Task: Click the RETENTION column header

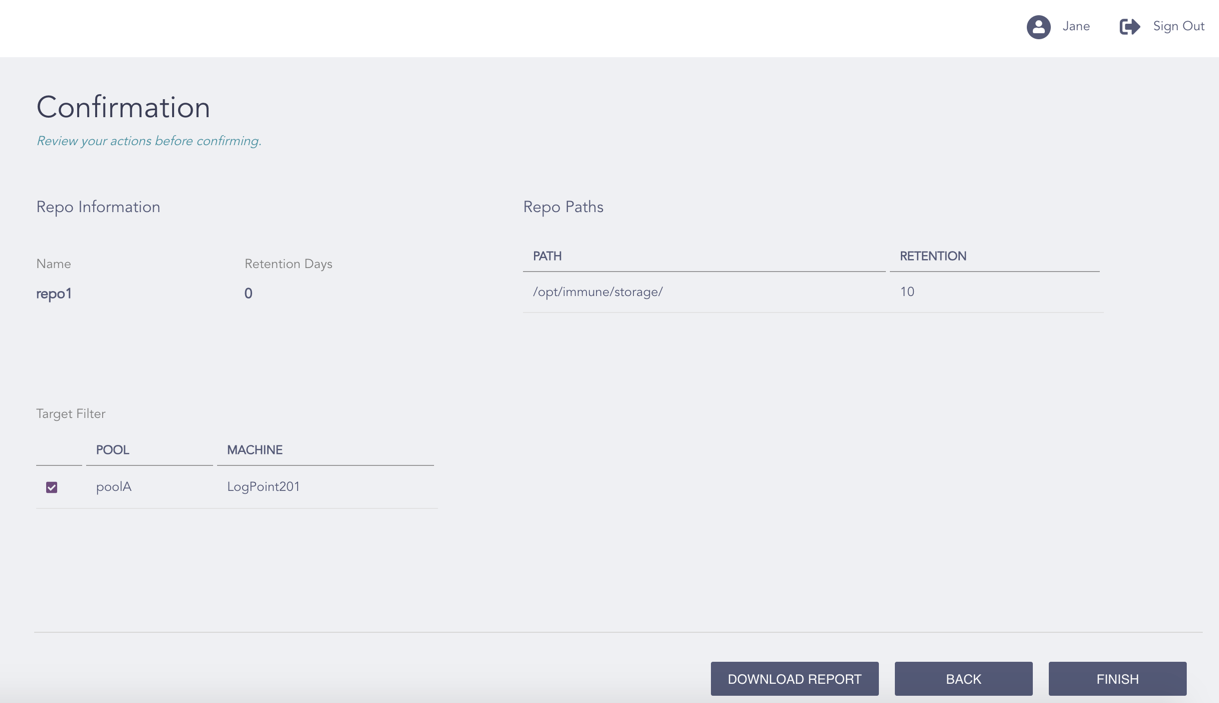Action: pyautogui.click(x=932, y=256)
